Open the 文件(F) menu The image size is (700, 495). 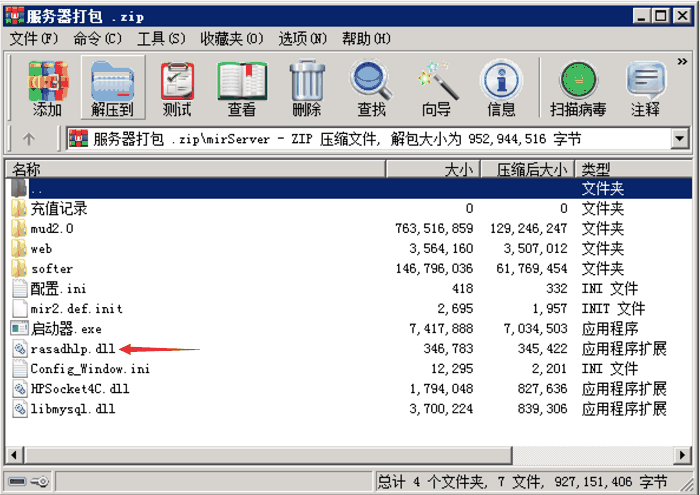coord(34,39)
